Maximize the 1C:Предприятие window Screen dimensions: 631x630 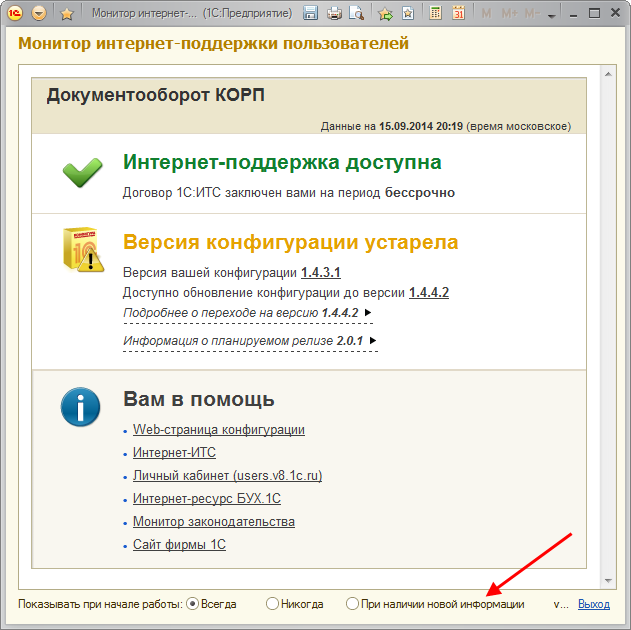[x=594, y=13]
